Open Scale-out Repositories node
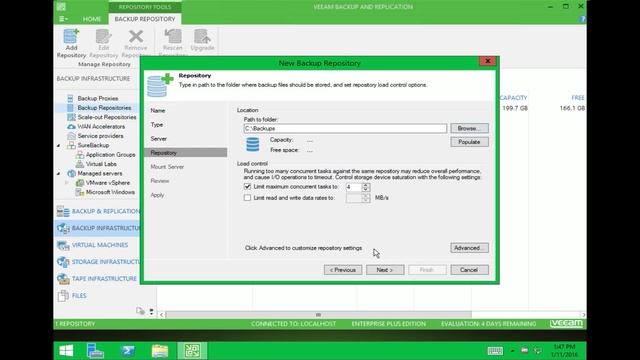 click(107, 117)
